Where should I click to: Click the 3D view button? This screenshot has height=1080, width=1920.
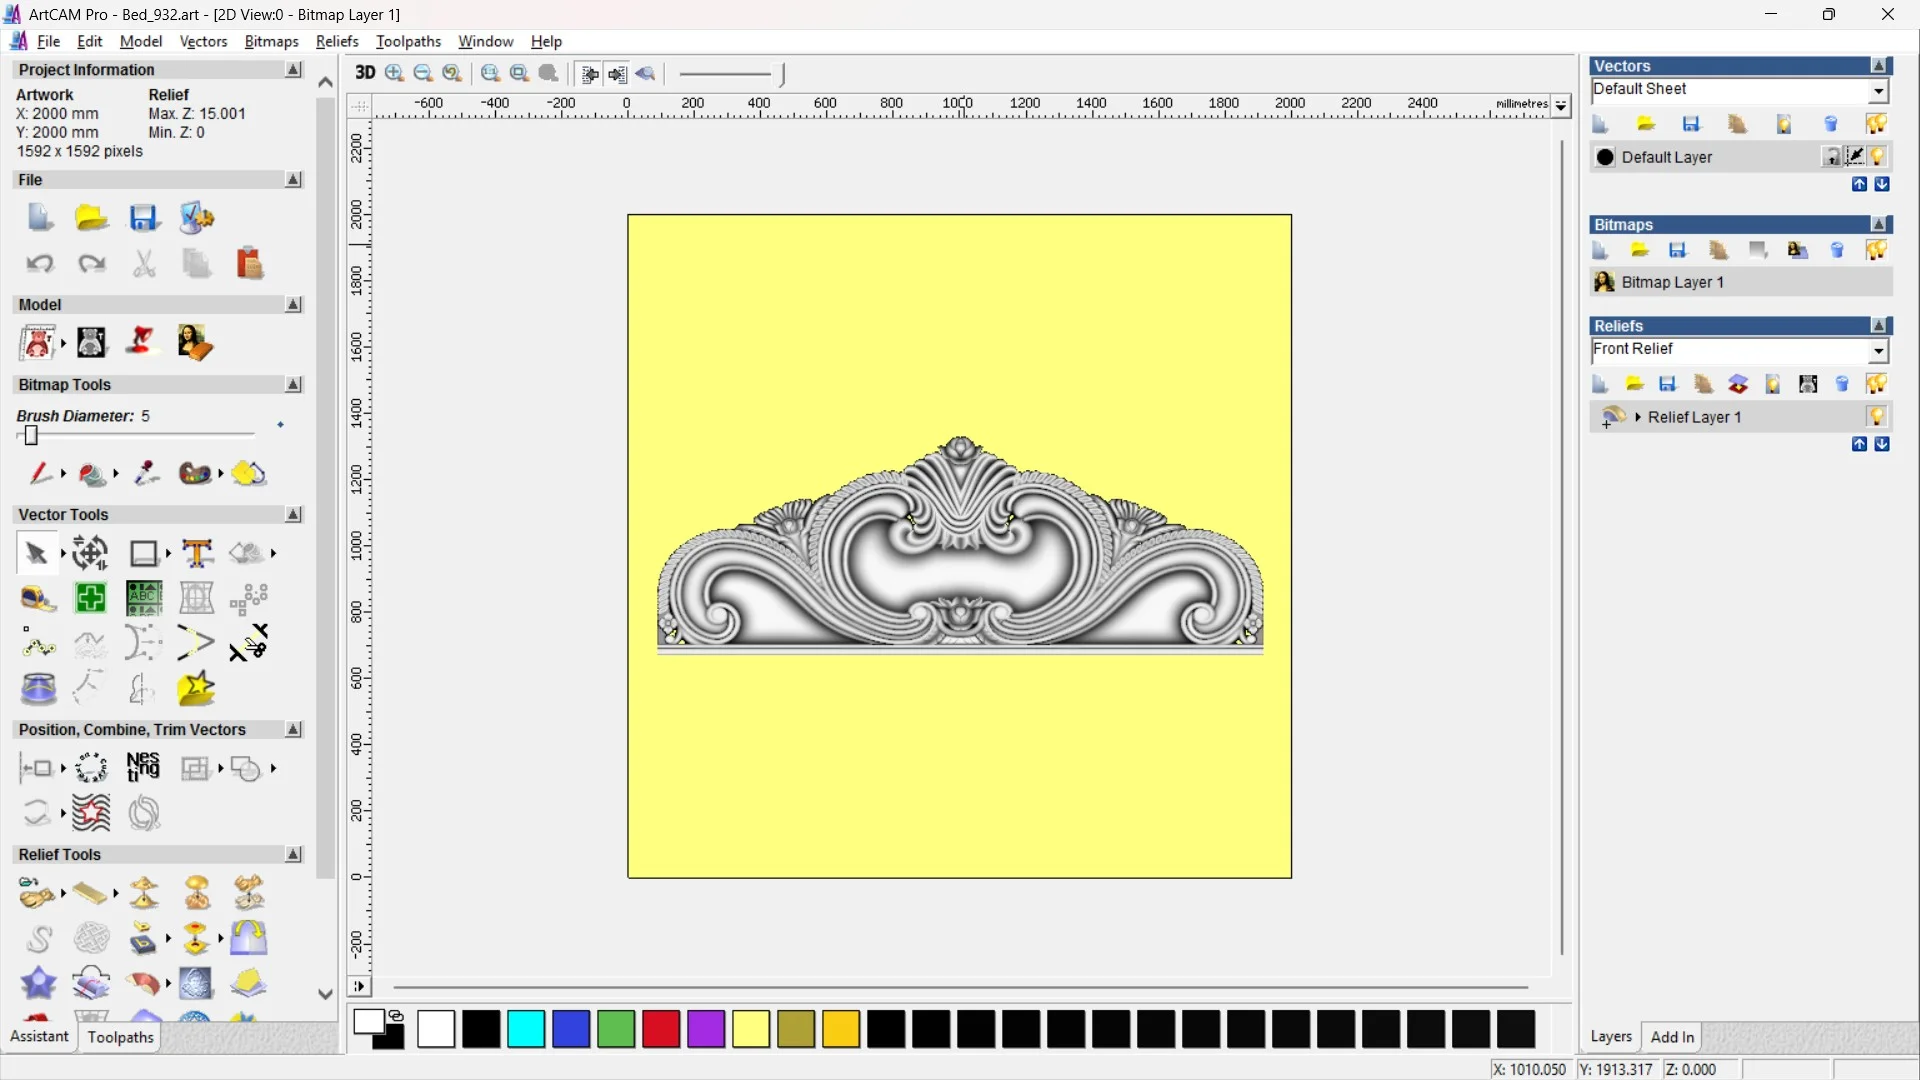(365, 73)
